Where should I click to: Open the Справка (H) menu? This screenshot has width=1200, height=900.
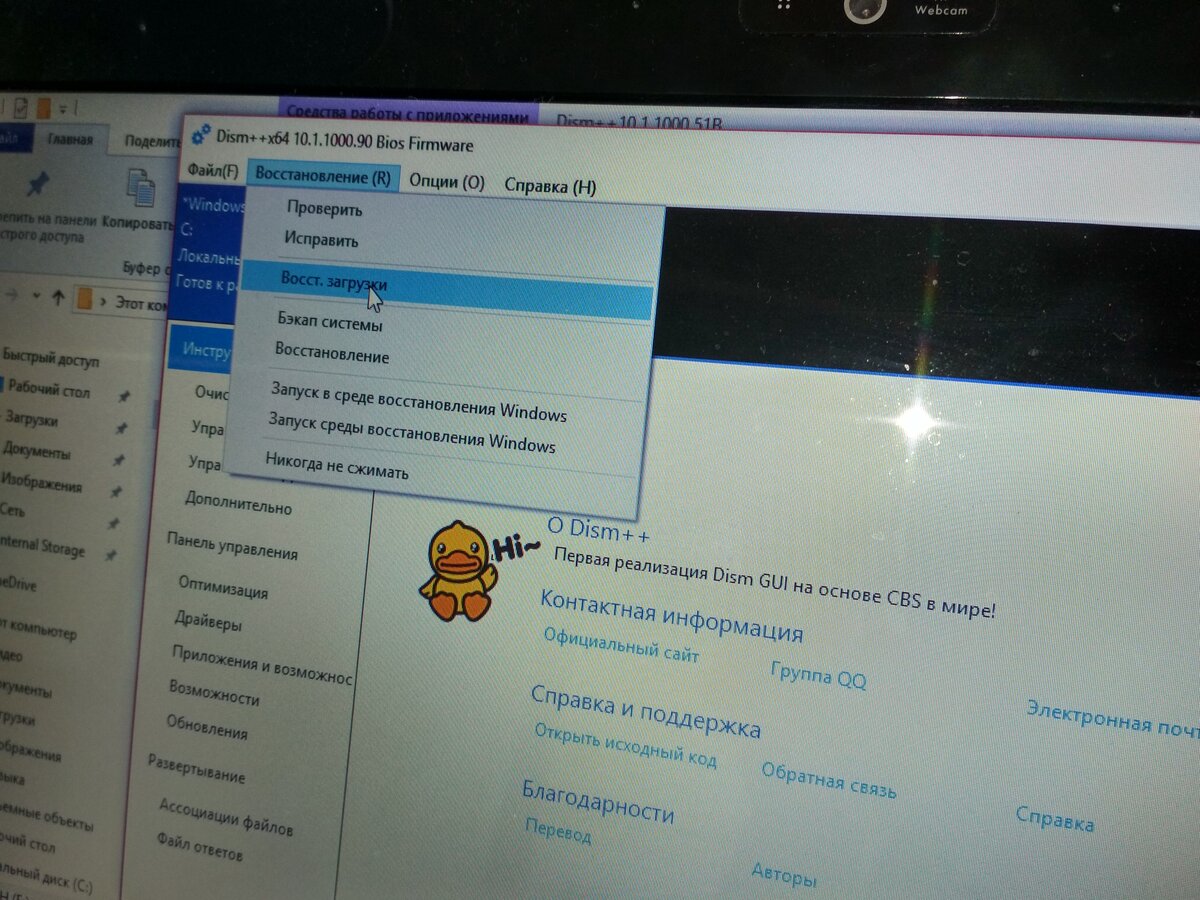(550, 186)
